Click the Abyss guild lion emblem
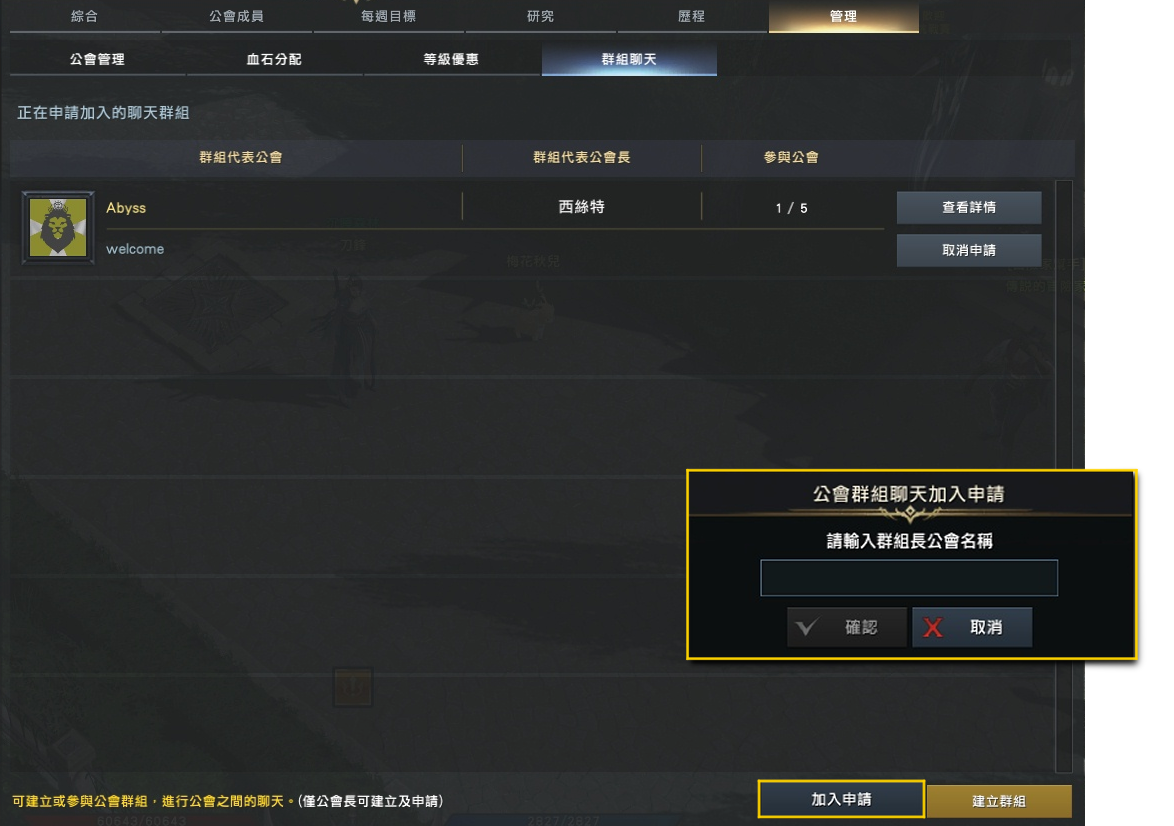The width and height of the screenshot is (1174, 826). click(58, 228)
